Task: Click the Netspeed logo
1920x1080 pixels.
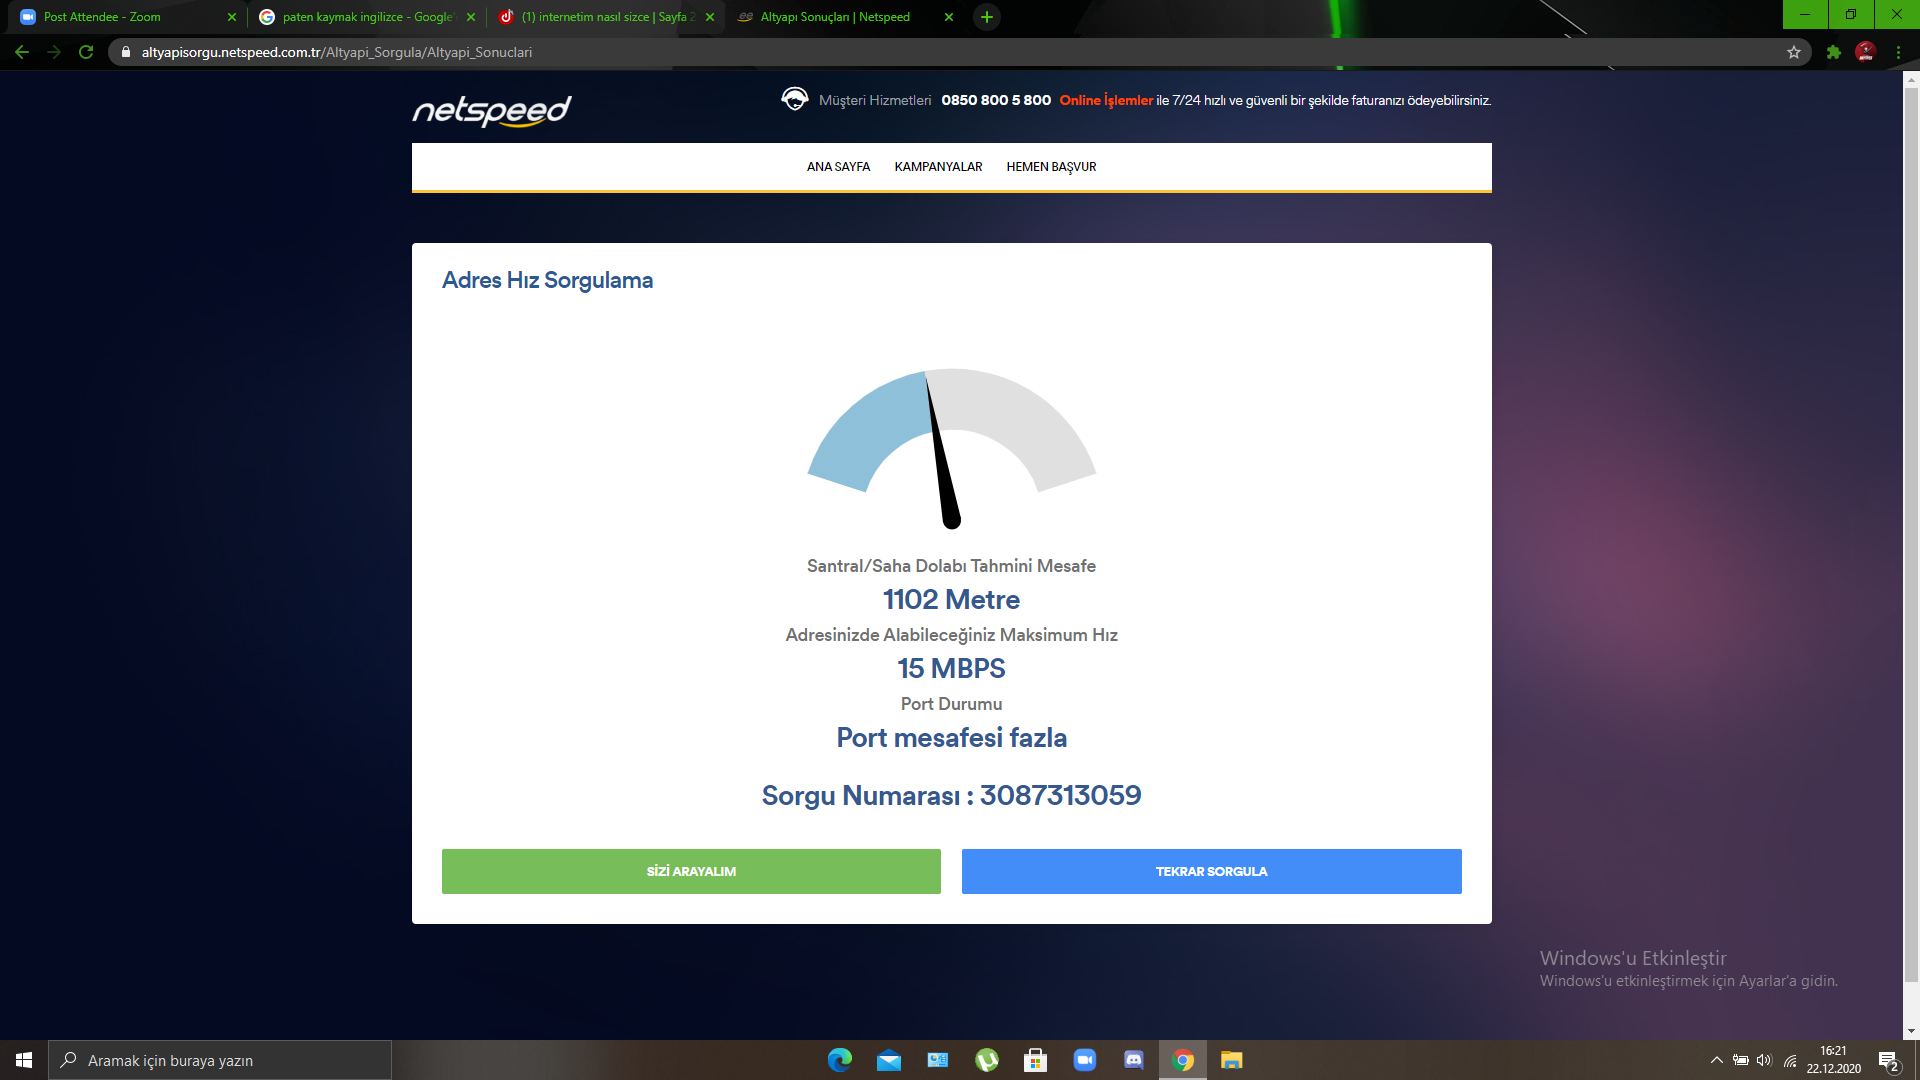Action: click(491, 110)
